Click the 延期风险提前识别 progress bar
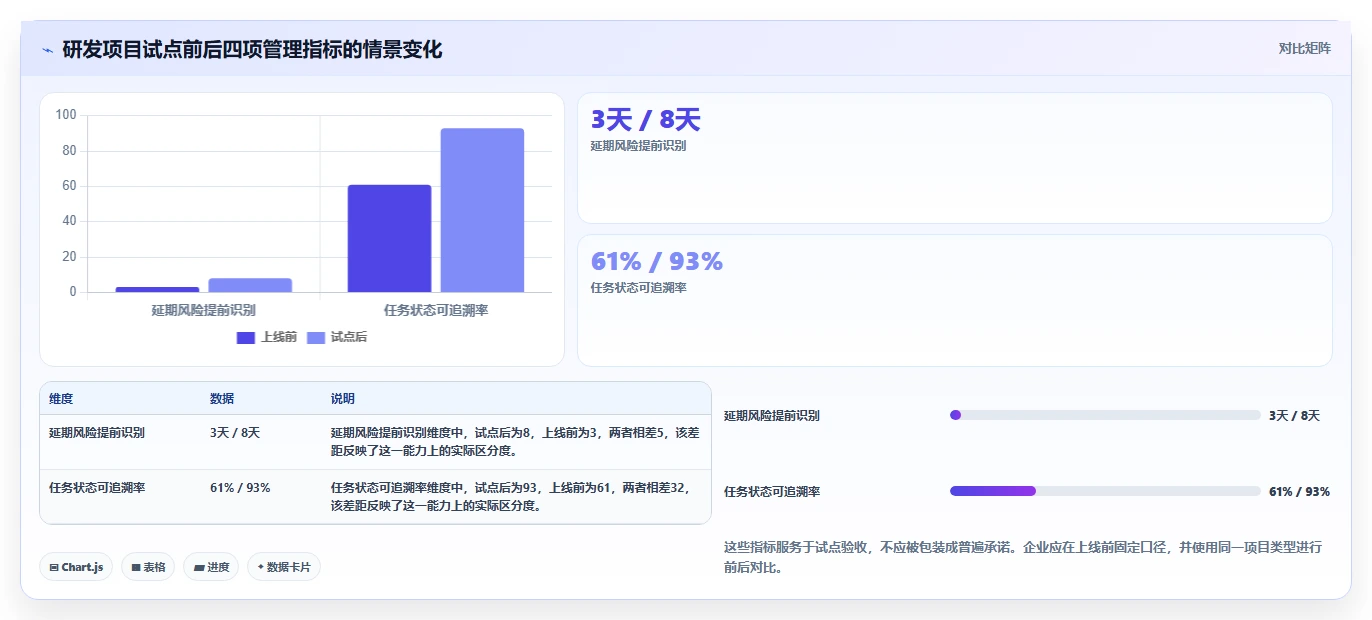Screen dimensions: 1372x620 1105,415
